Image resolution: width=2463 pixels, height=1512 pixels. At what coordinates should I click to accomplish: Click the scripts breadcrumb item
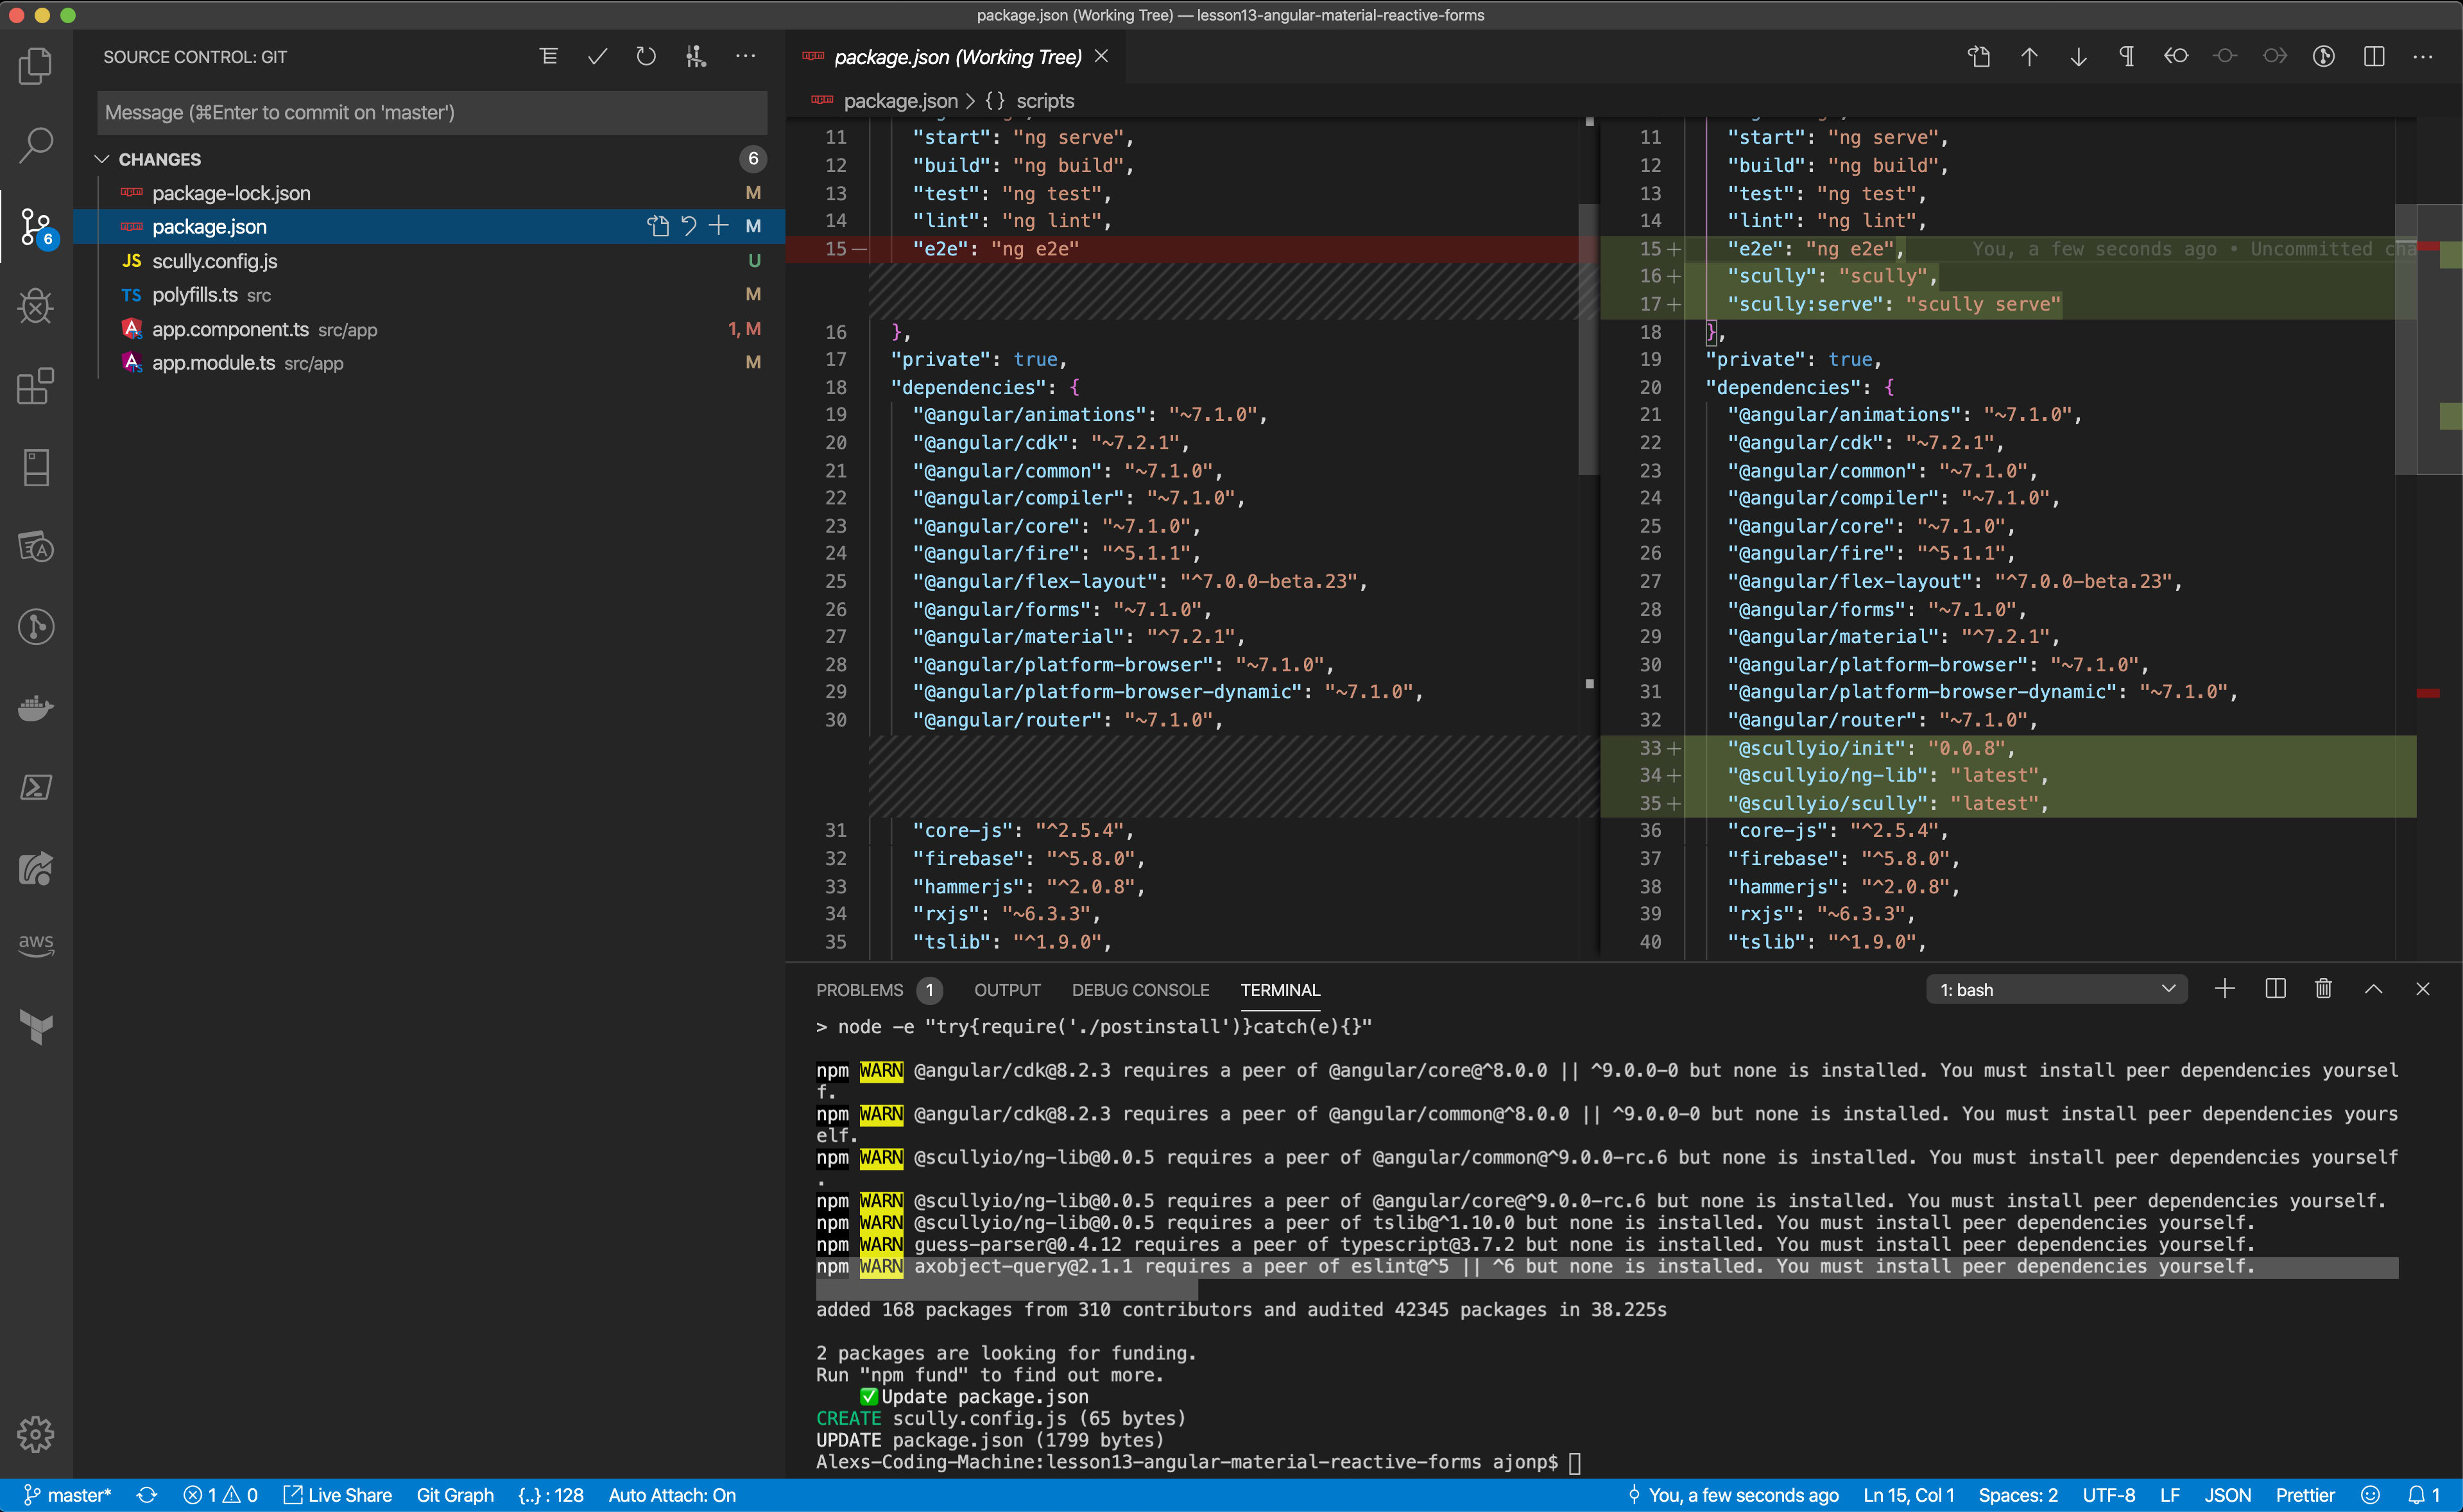[x=1045, y=101]
